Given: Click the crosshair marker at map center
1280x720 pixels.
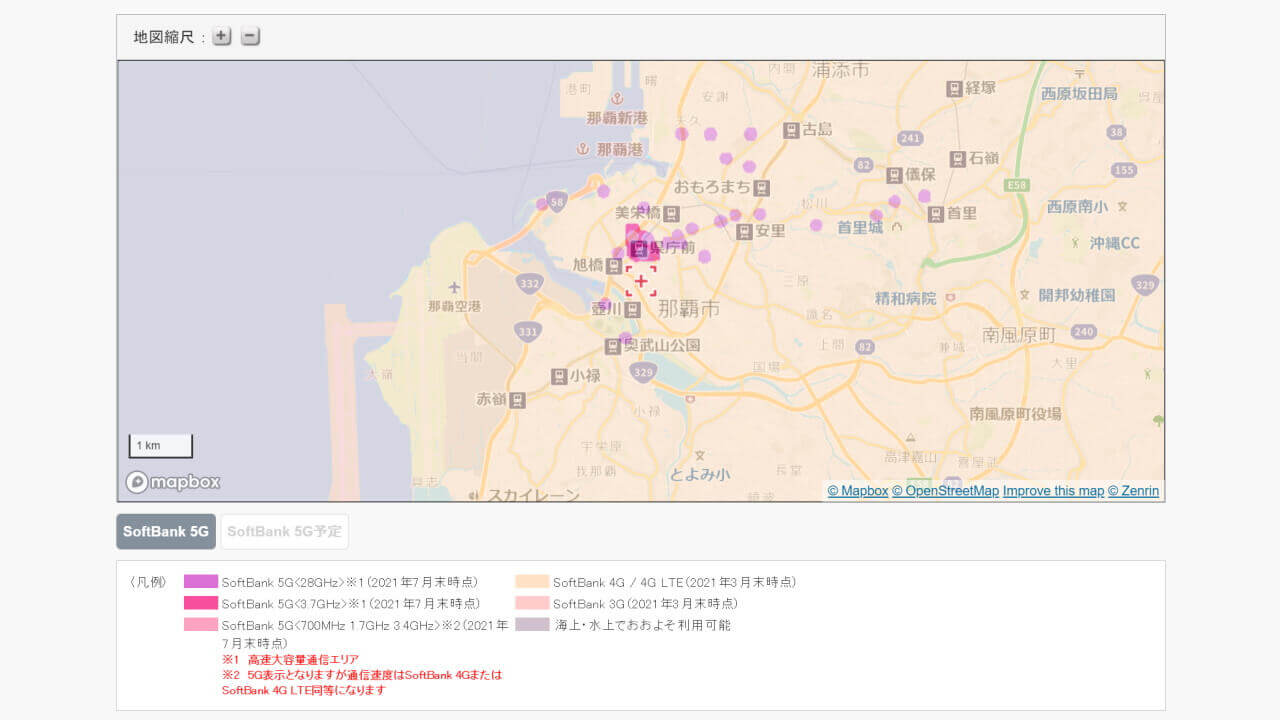Looking at the screenshot, I should (640, 281).
